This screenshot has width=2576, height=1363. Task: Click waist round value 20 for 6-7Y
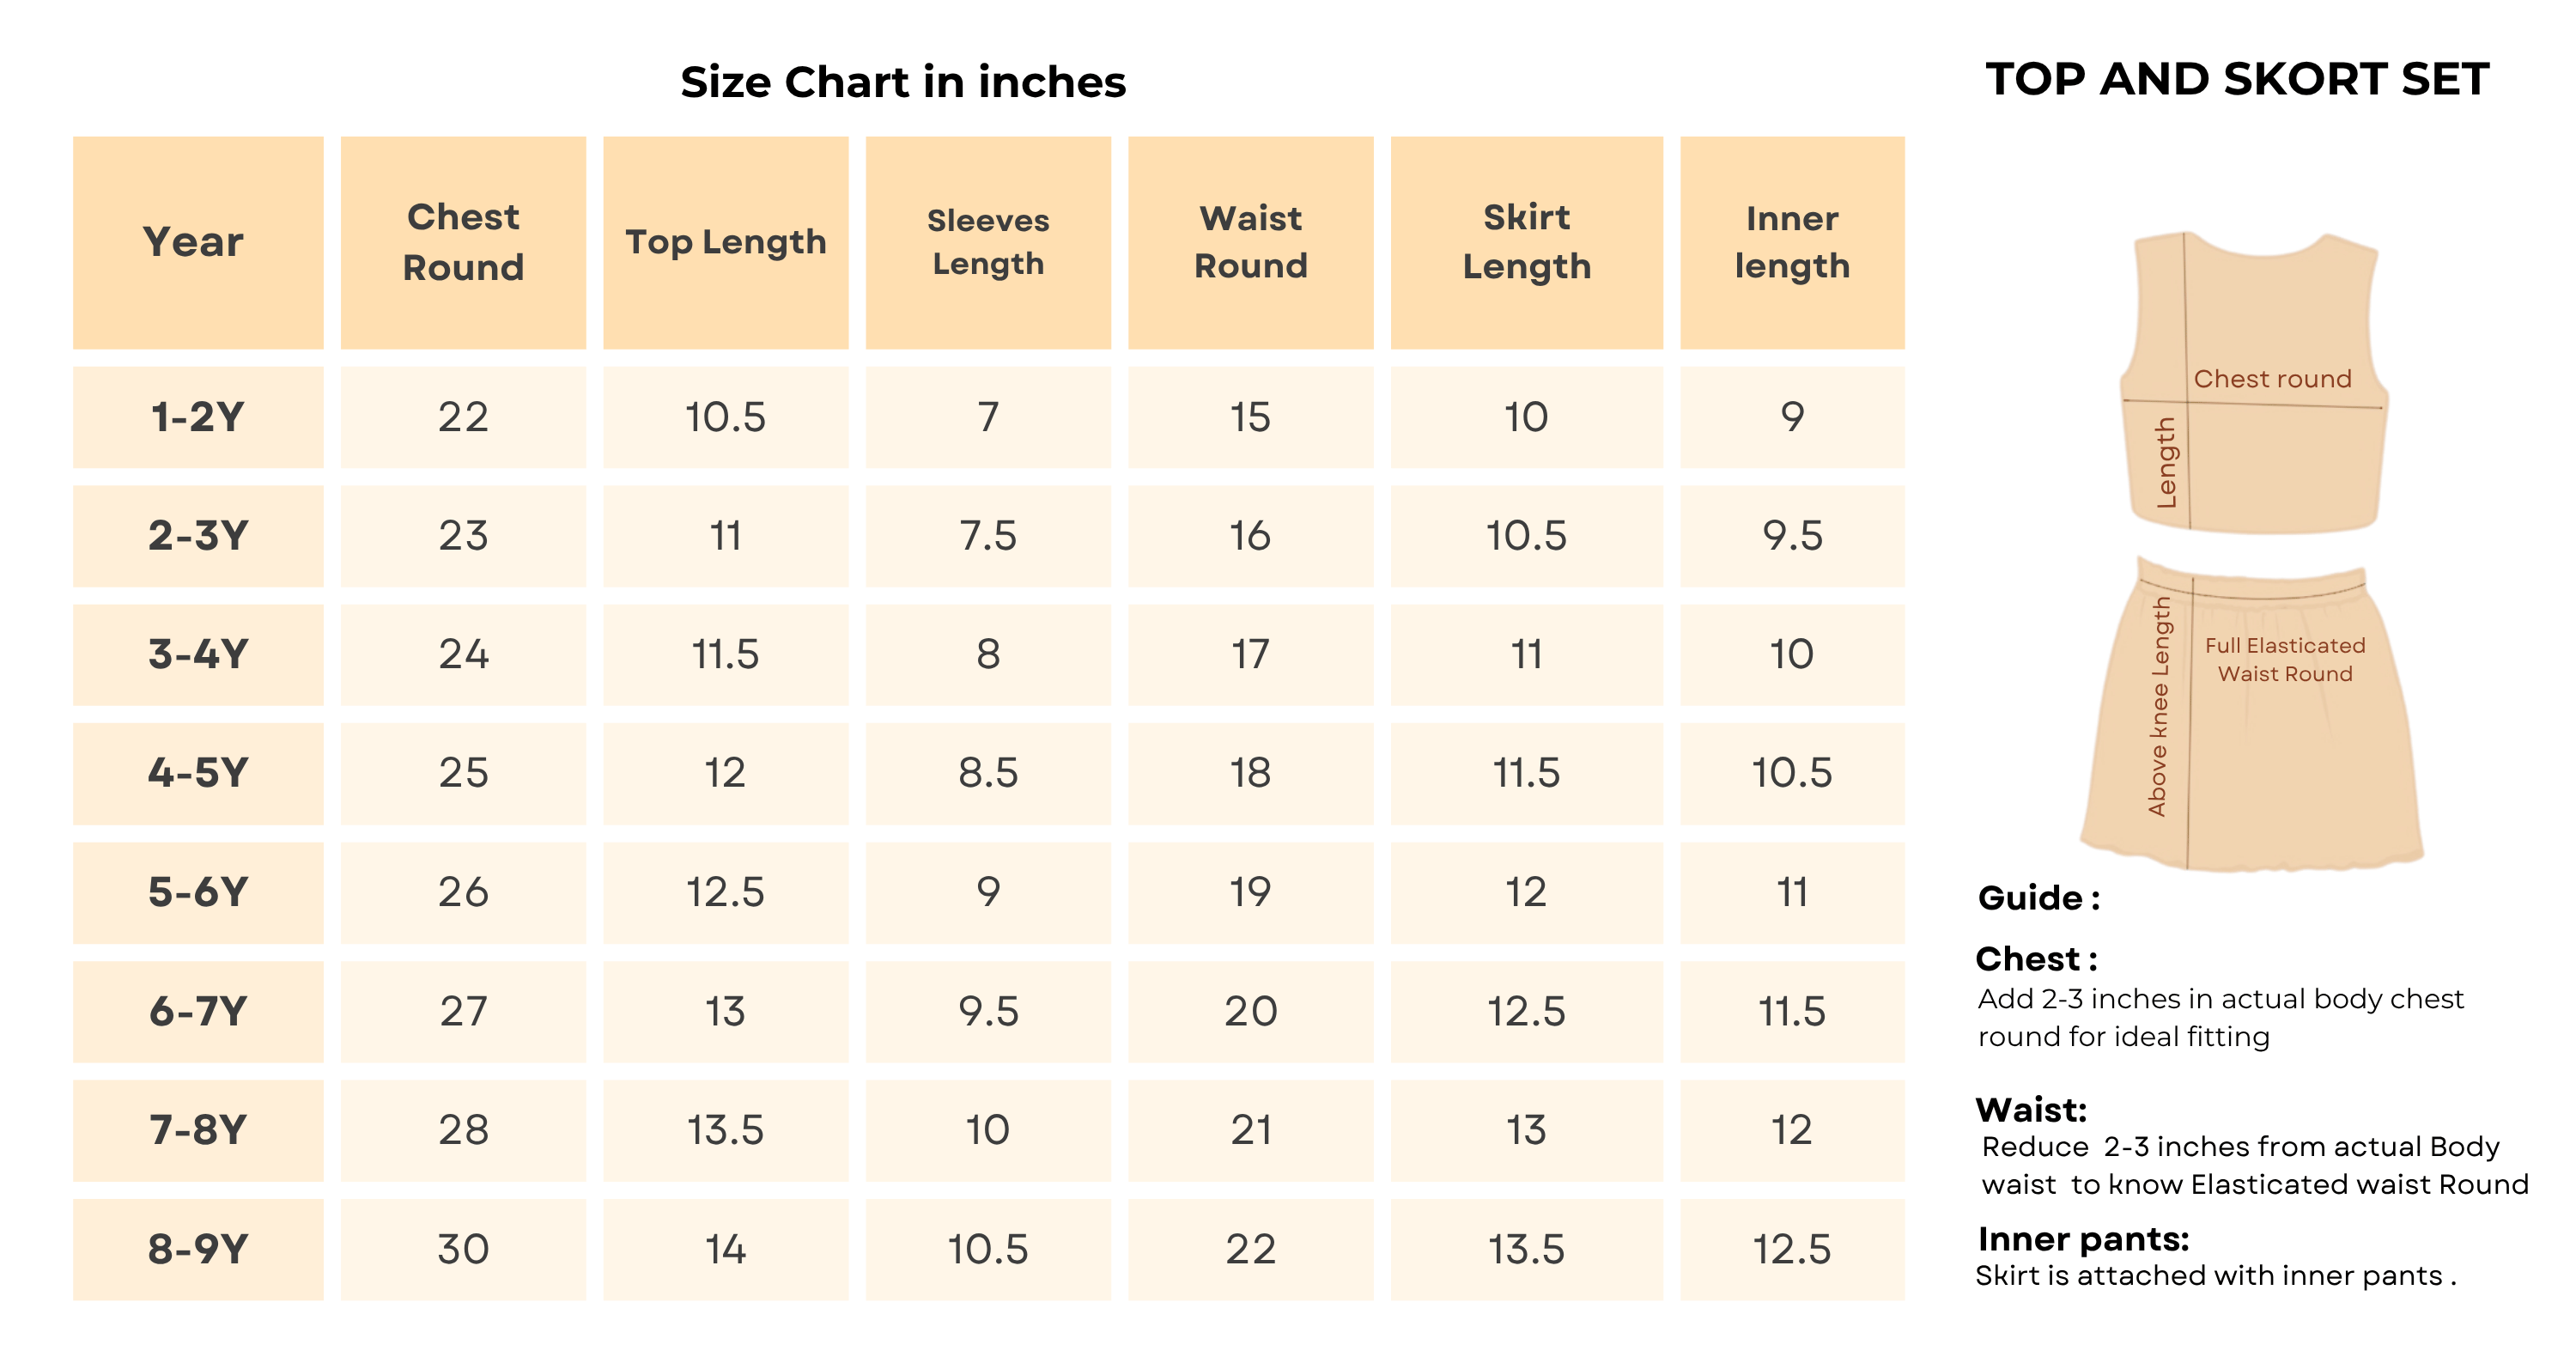click(x=1250, y=1011)
